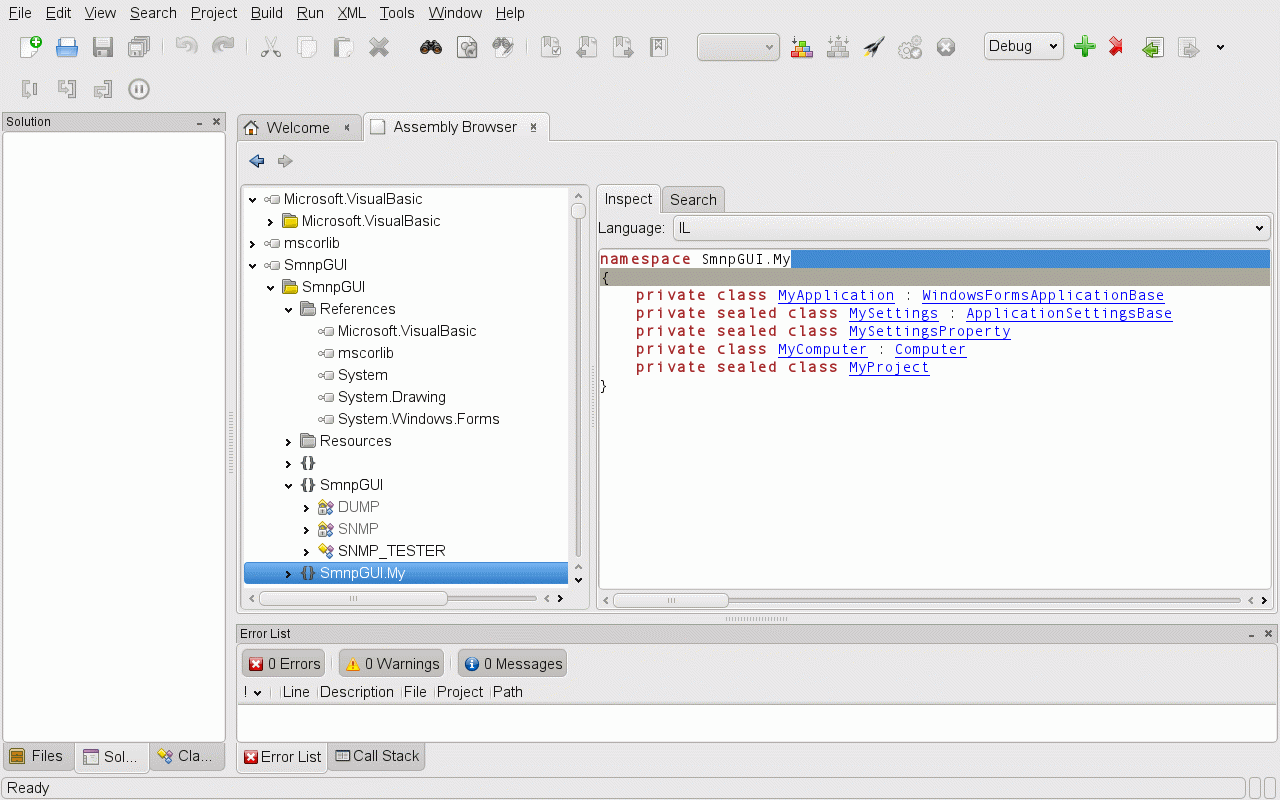Open the Files pad tab
The width and height of the screenshot is (1280, 800).
(x=37, y=756)
